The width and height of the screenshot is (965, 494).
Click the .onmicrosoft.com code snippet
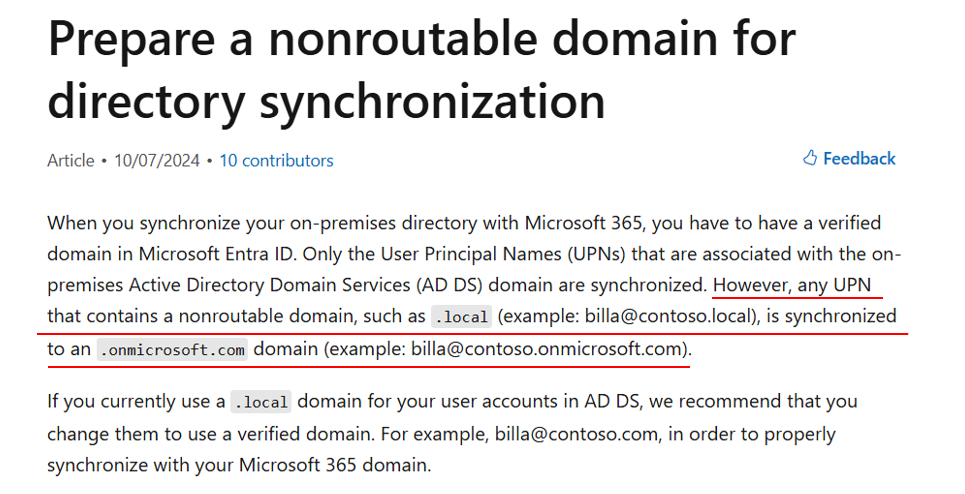coord(172,350)
